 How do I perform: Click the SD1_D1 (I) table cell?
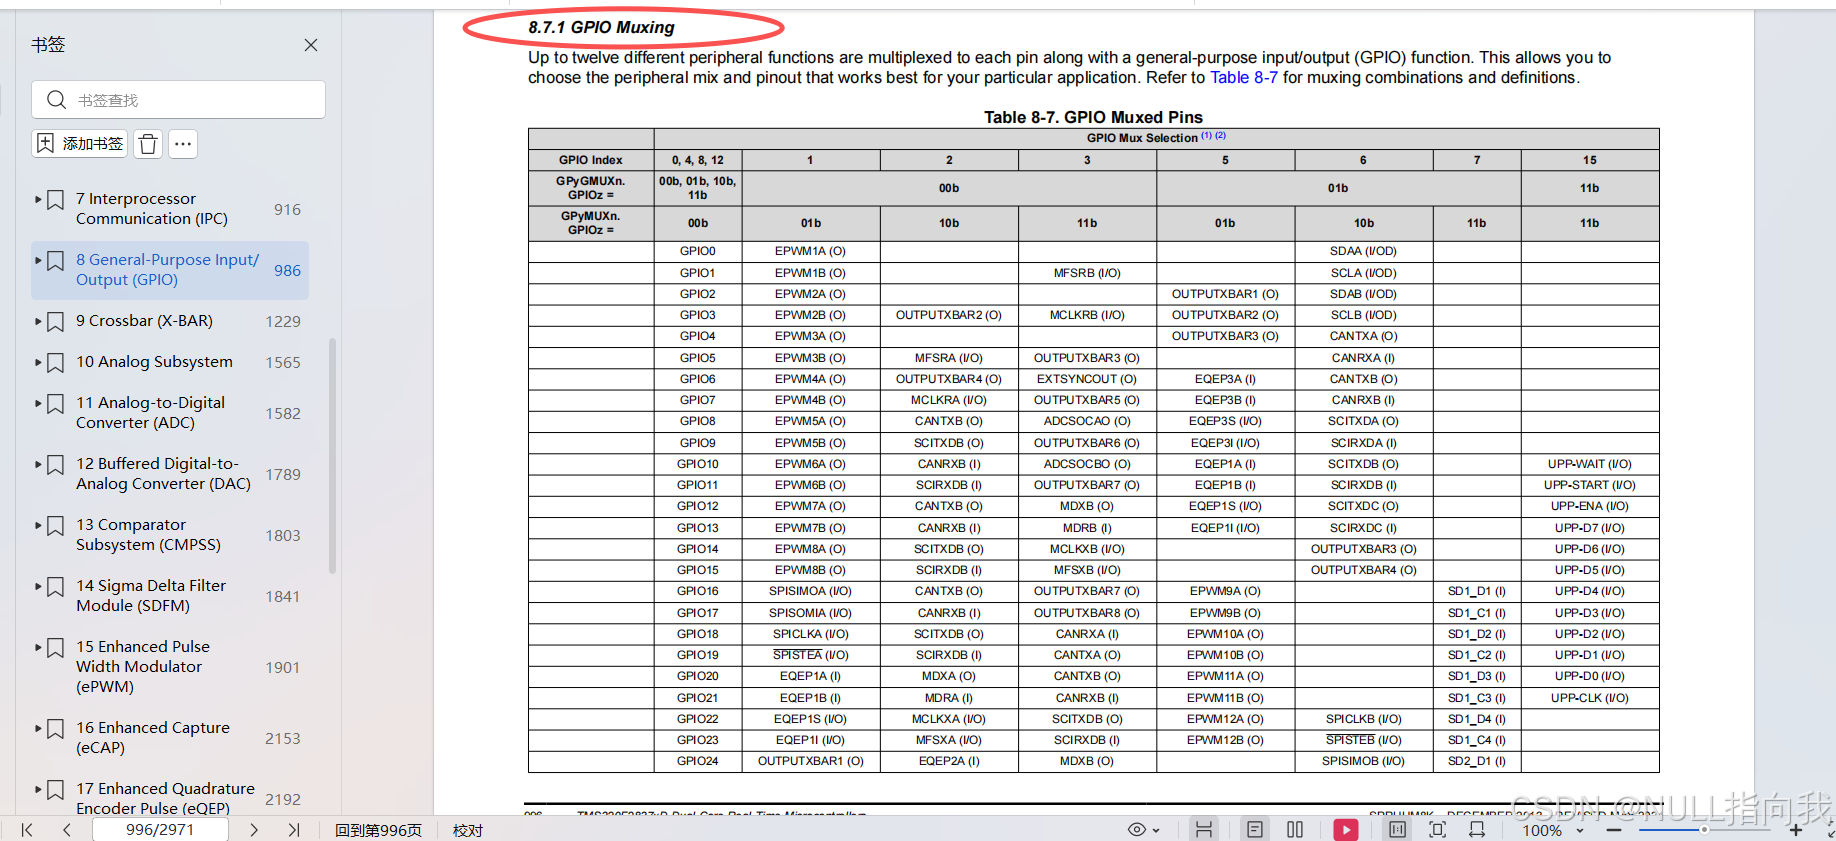coord(1476,591)
